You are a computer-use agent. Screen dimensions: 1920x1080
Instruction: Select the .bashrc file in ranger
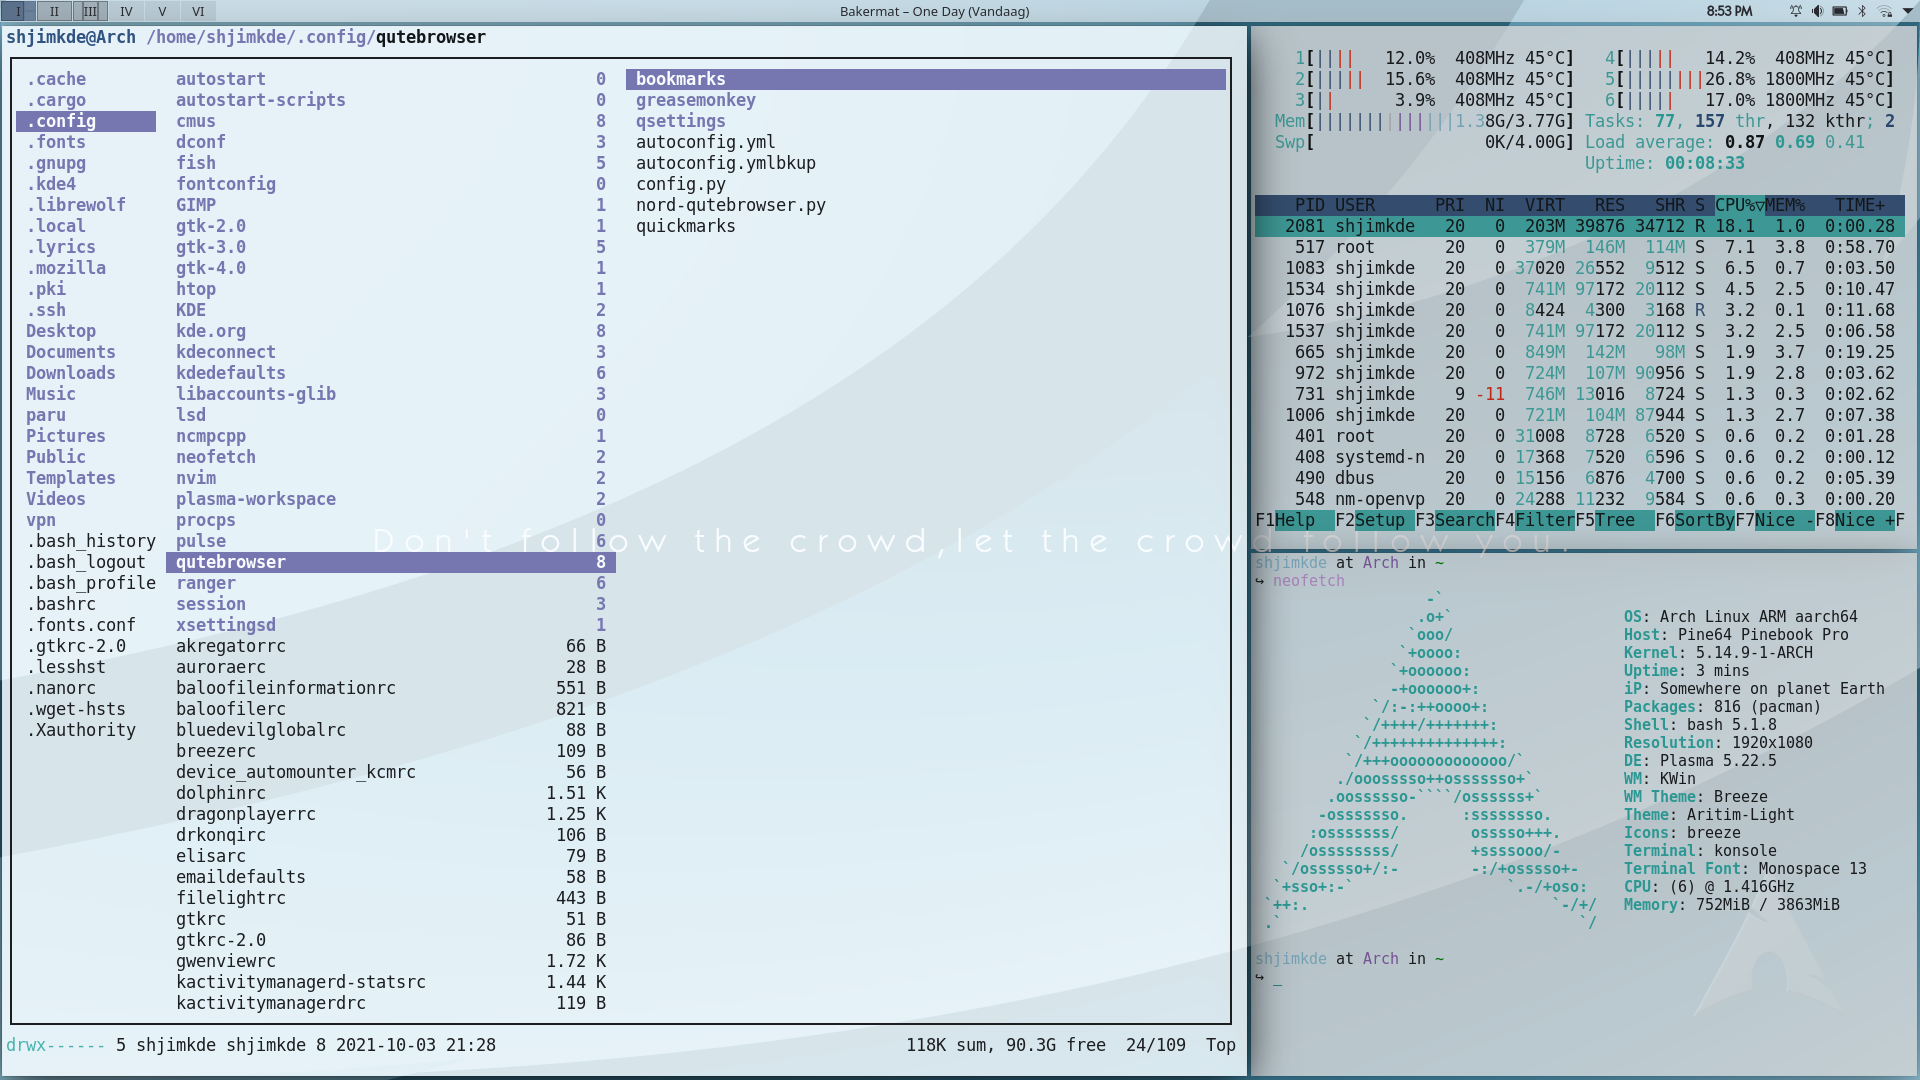pyautogui.click(x=86, y=604)
